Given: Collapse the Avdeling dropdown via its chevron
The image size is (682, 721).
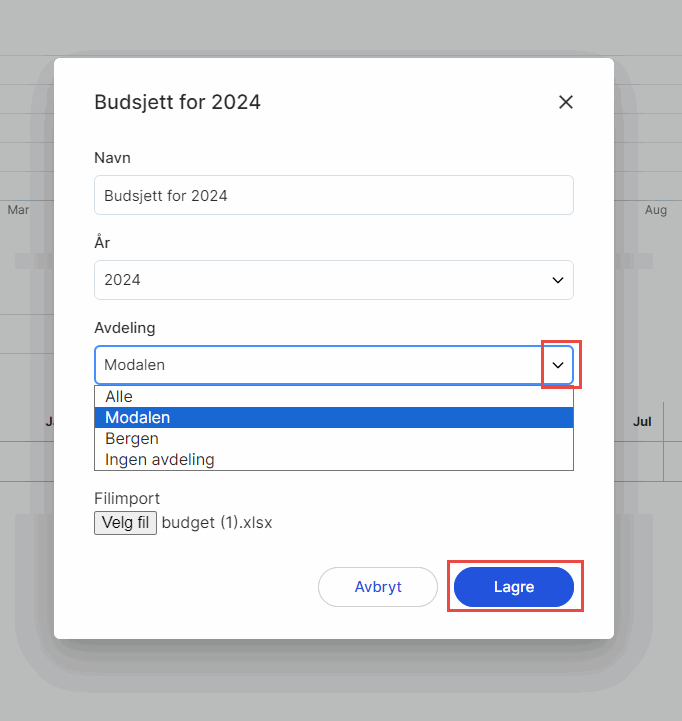Looking at the screenshot, I should click(558, 365).
